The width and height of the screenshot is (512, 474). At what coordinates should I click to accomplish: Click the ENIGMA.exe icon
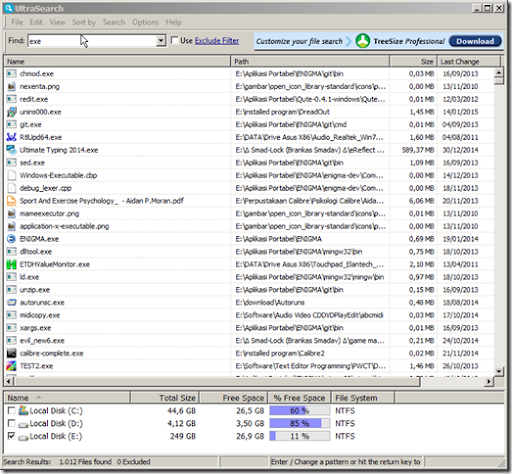coord(11,239)
